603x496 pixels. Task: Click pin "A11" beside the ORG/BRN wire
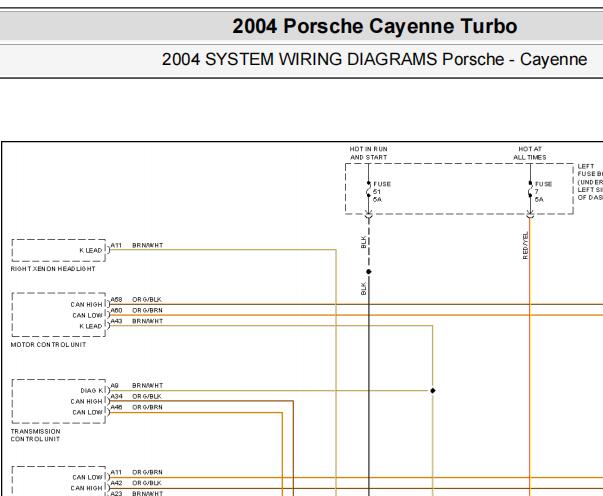click(x=116, y=472)
